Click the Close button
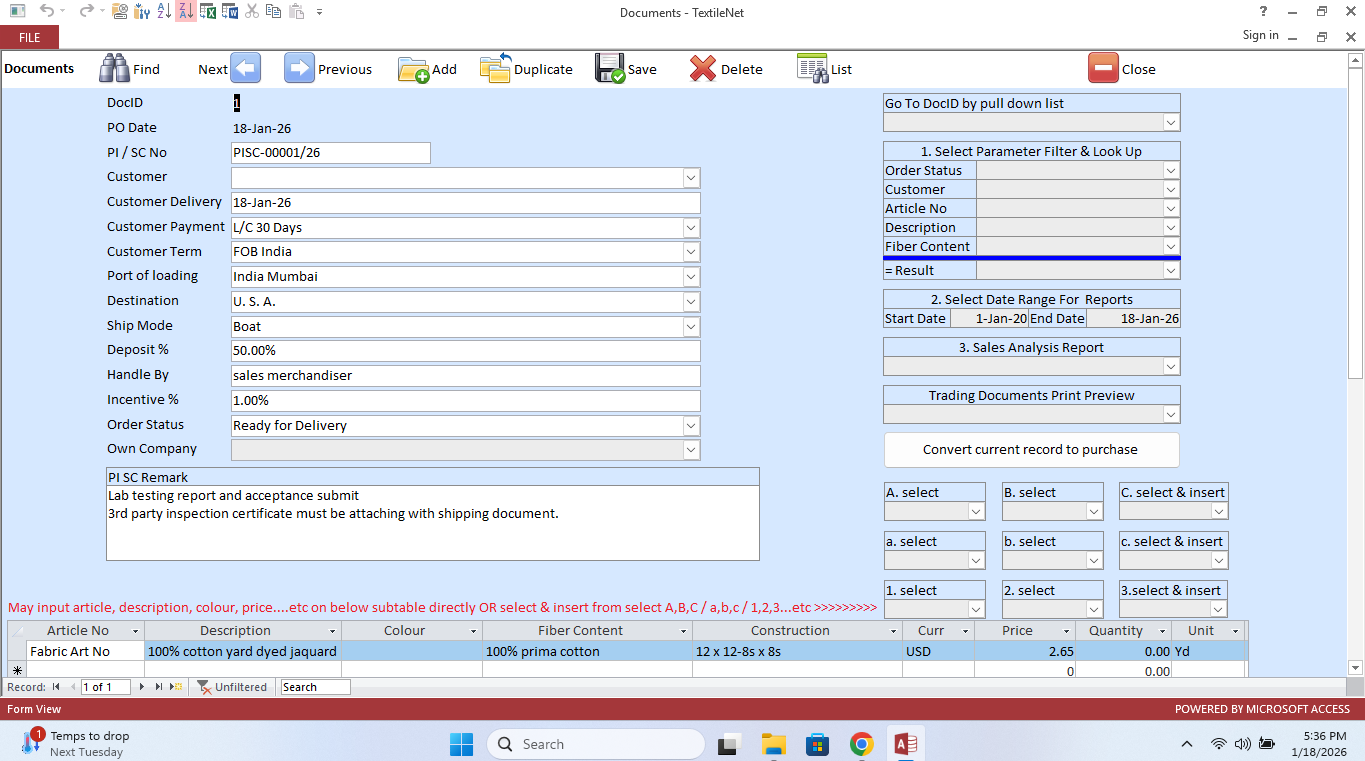Image resolution: width=1365 pixels, height=761 pixels. pos(1124,68)
